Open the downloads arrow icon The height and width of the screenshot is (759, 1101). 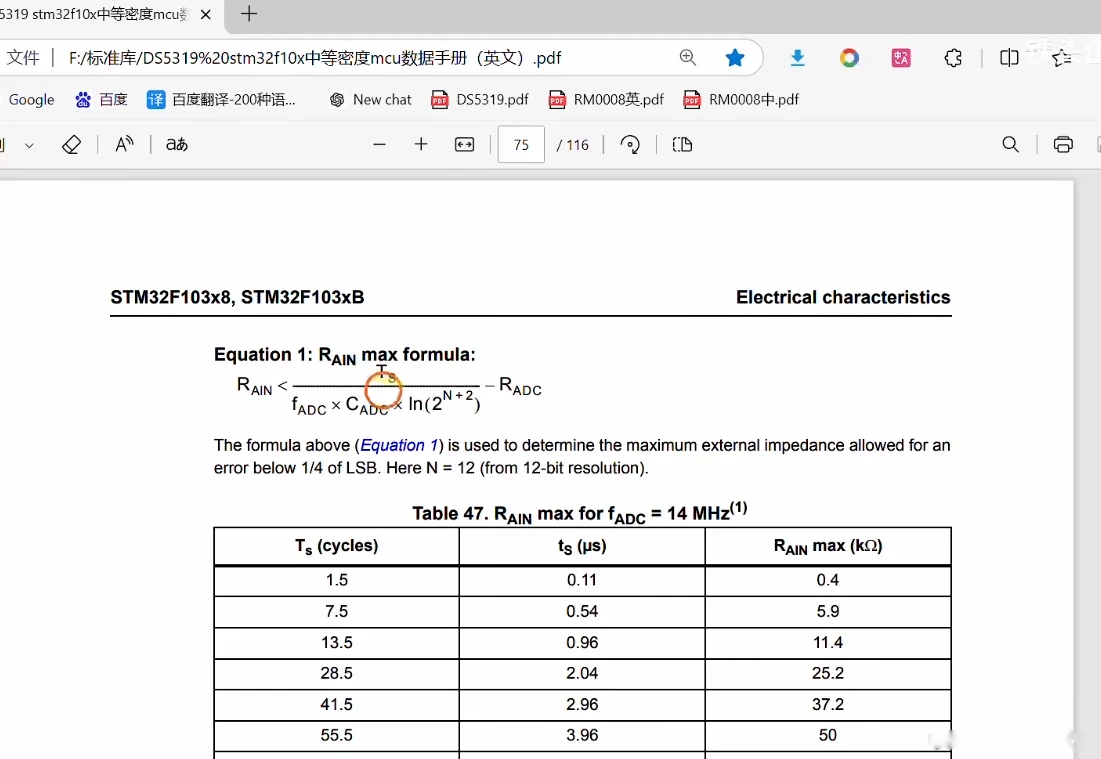tap(797, 58)
